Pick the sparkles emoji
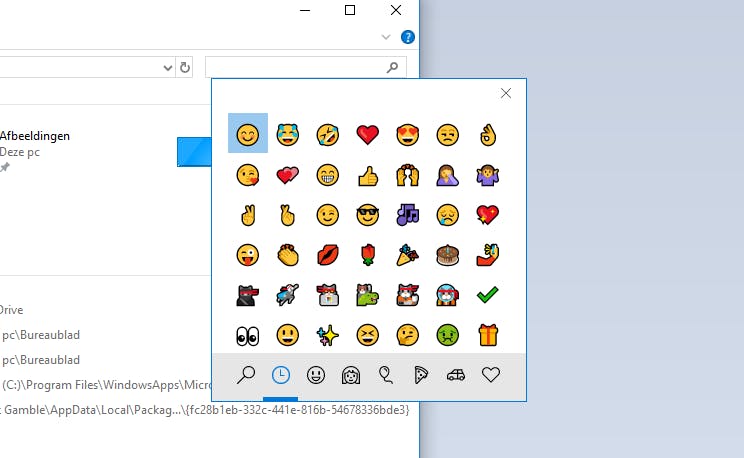This screenshot has width=744, height=458. [x=327, y=336]
